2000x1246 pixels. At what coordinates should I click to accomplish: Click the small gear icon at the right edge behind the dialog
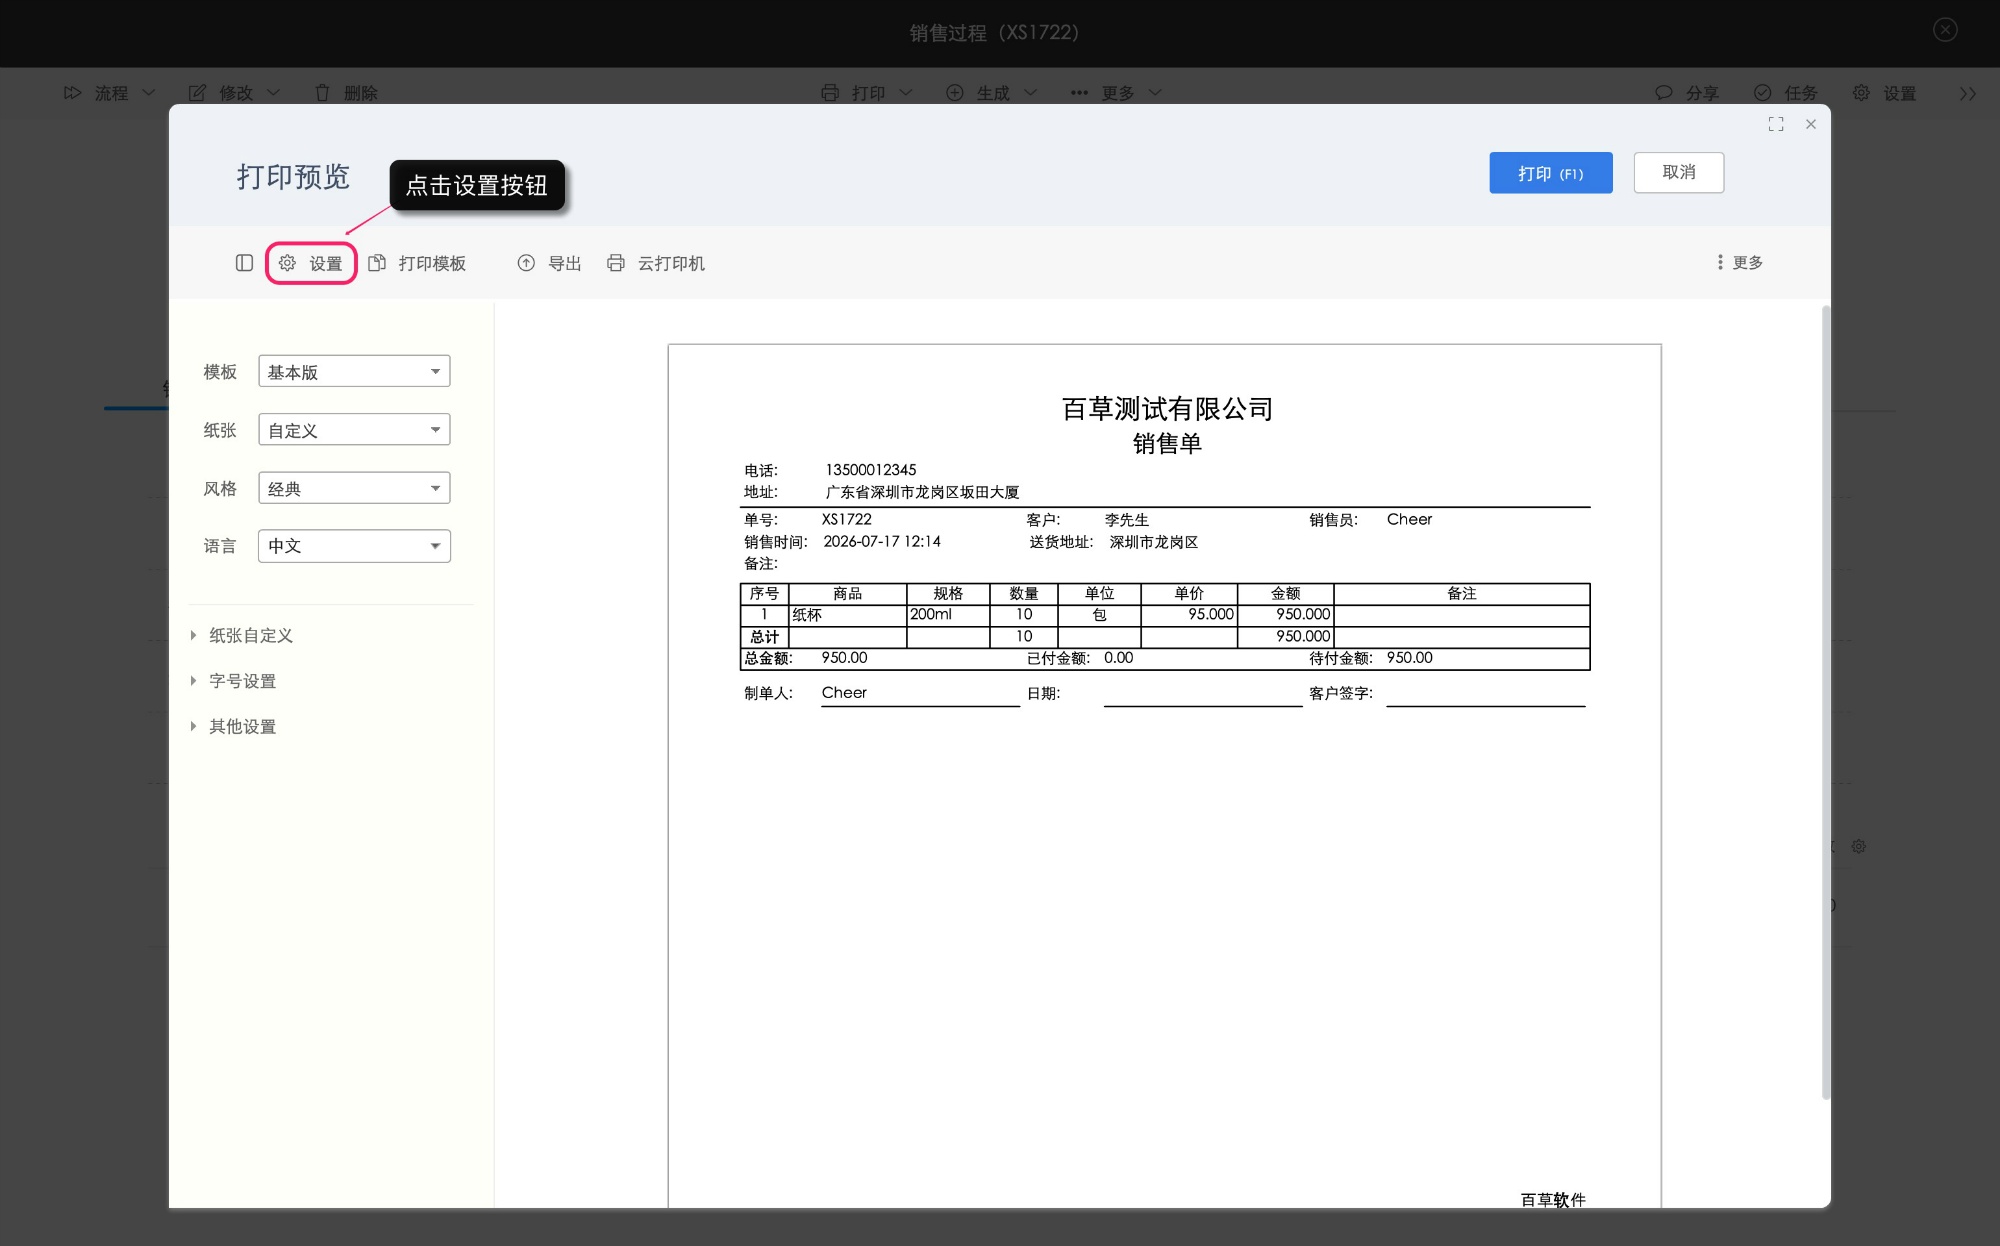click(x=1859, y=846)
